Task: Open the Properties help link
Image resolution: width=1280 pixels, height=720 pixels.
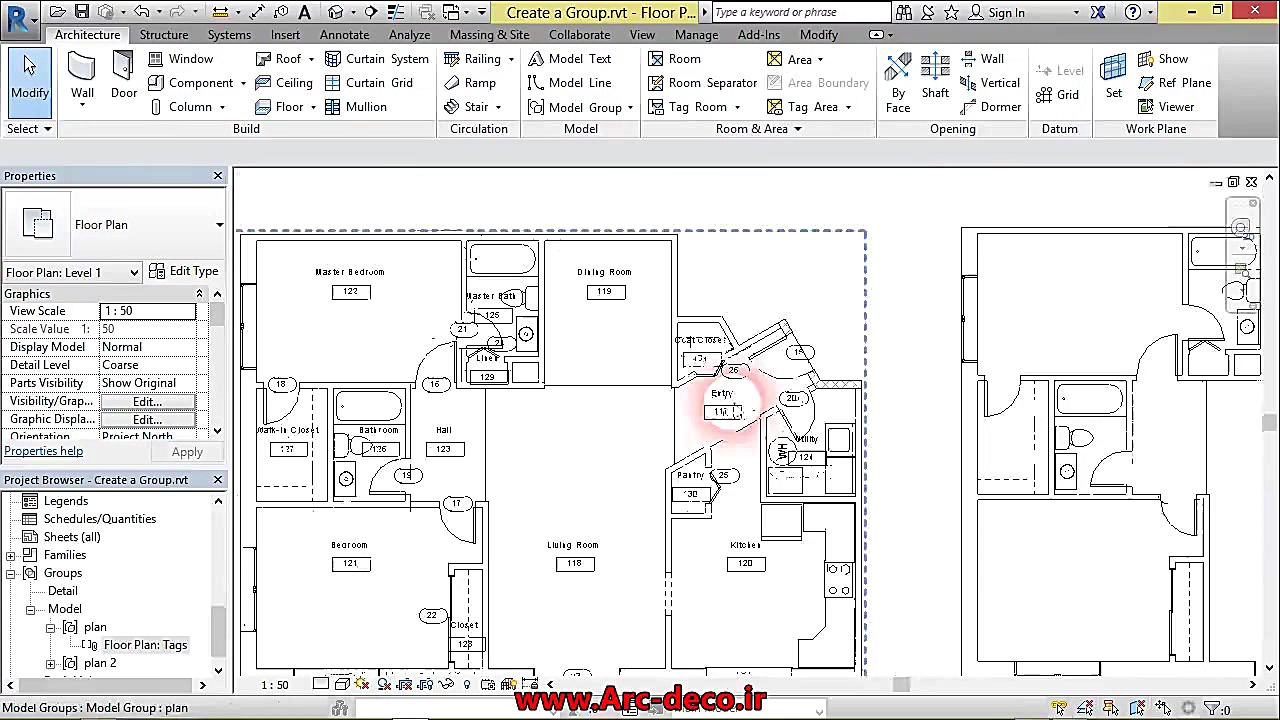Action: click(x=43, y=451)
